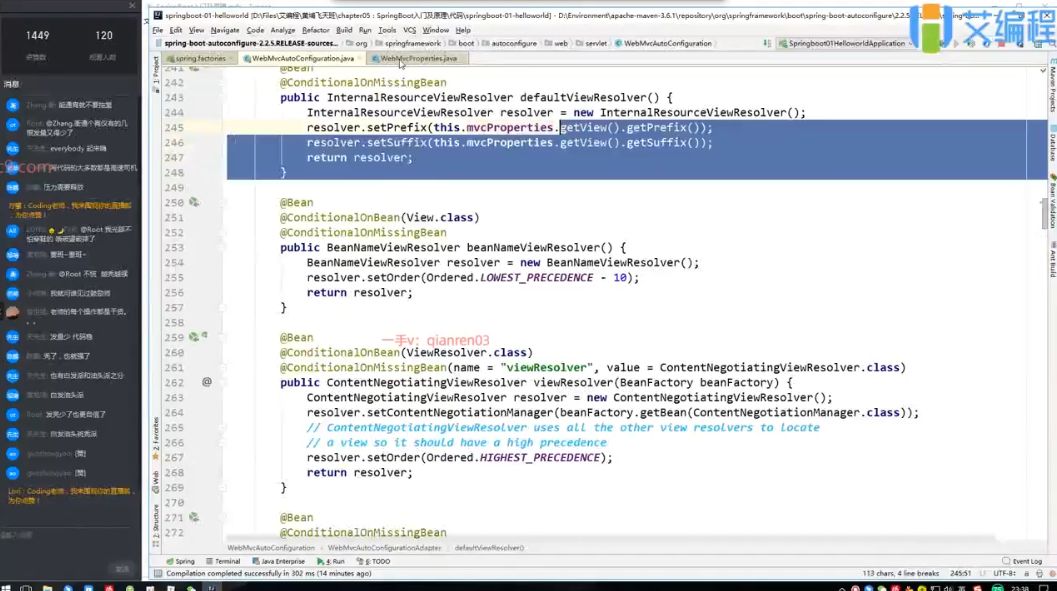Viewport: 1057px width, 591px height.
Task: Open the Refactor menu
Action: tap(315, 30)
